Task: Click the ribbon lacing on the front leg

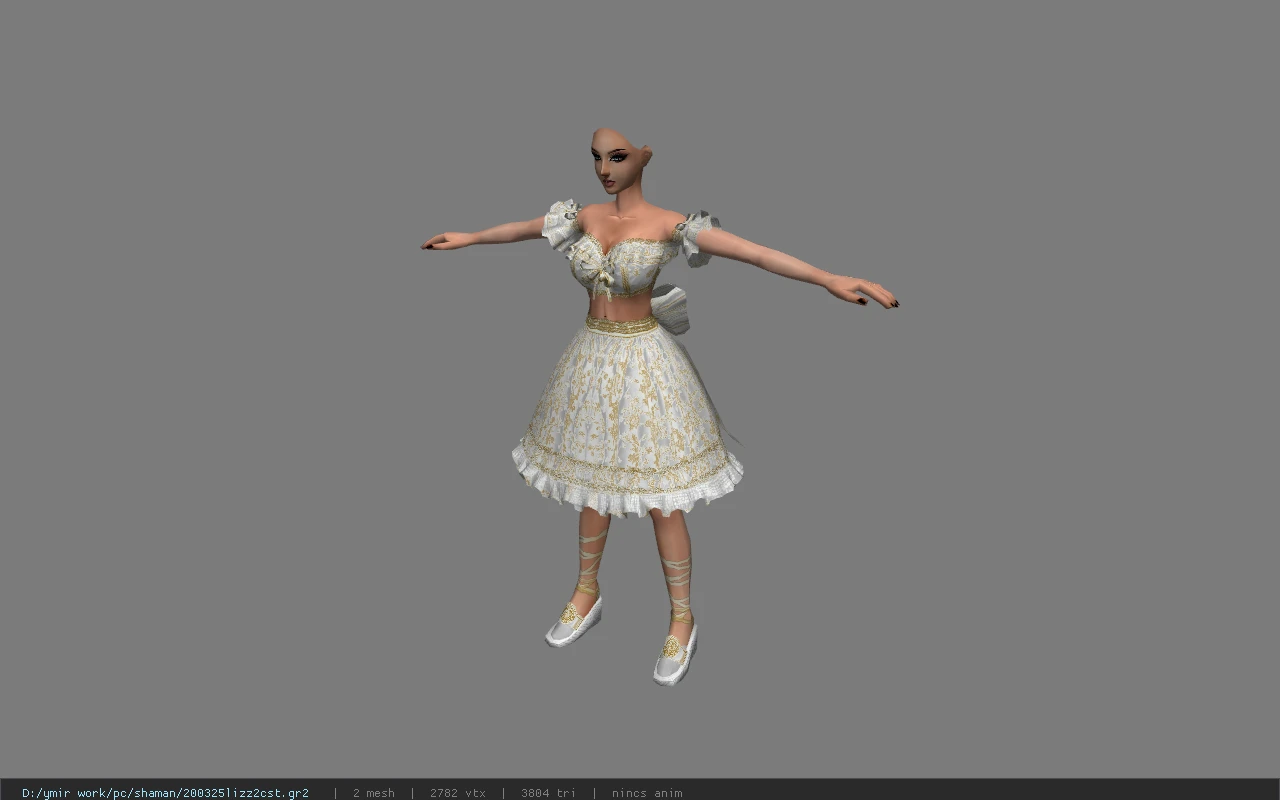Action: pos(677,585)
